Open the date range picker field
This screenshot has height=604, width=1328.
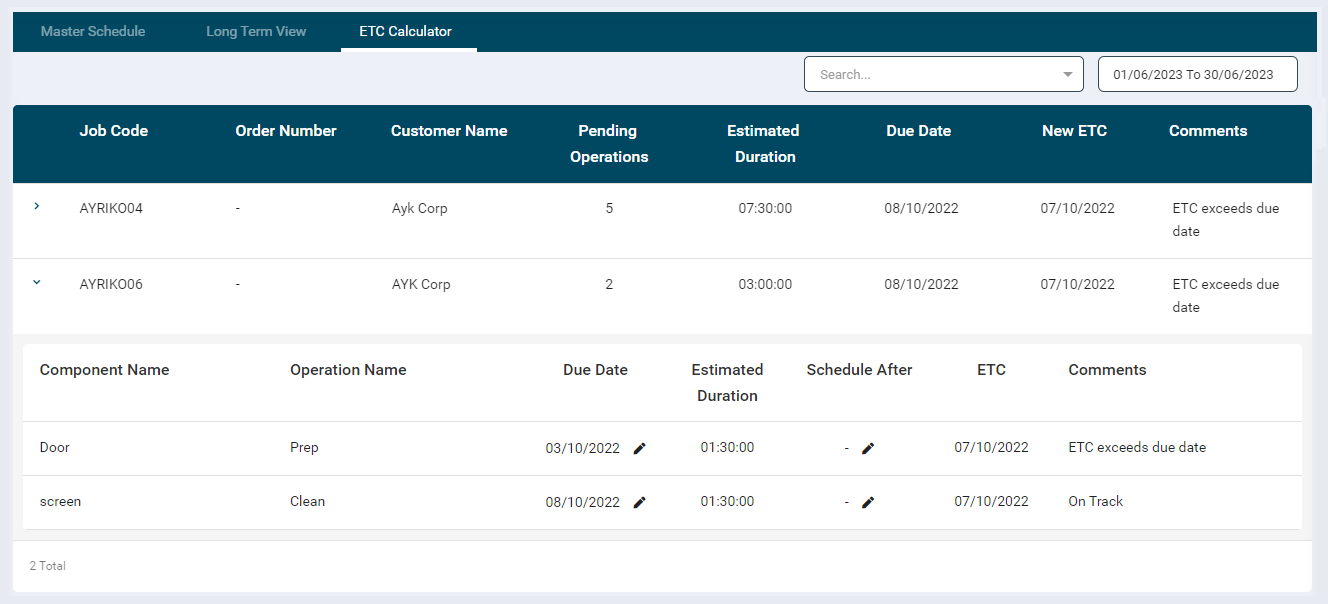[x=1197, y=74]
